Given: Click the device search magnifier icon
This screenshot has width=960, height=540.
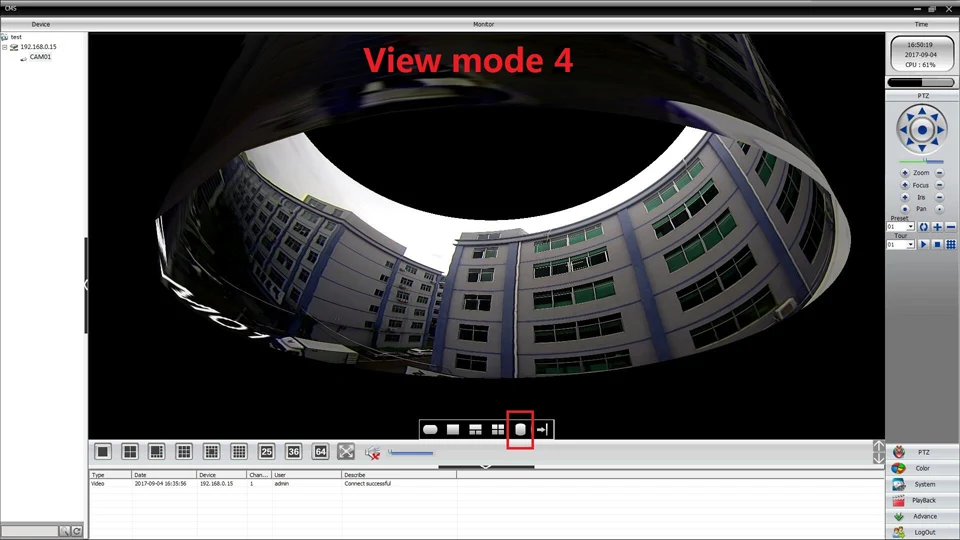Looking at the screenshot, I should pyautogui.click(x=64, y=531).
